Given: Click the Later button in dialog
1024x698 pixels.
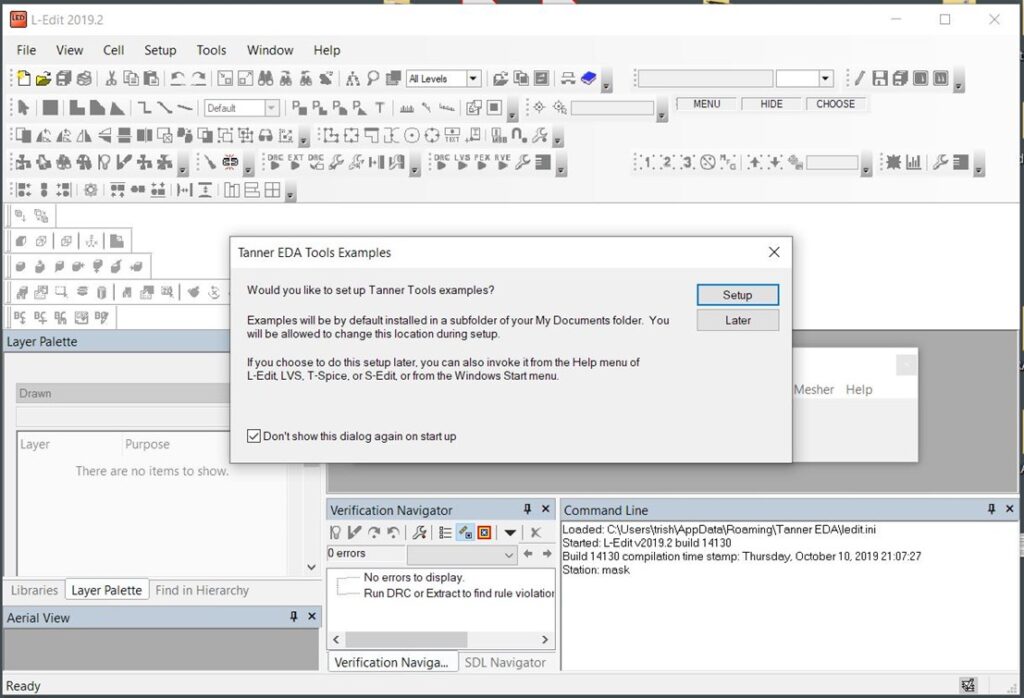Looking at the screenshot, I should click(x=737, y=320).
